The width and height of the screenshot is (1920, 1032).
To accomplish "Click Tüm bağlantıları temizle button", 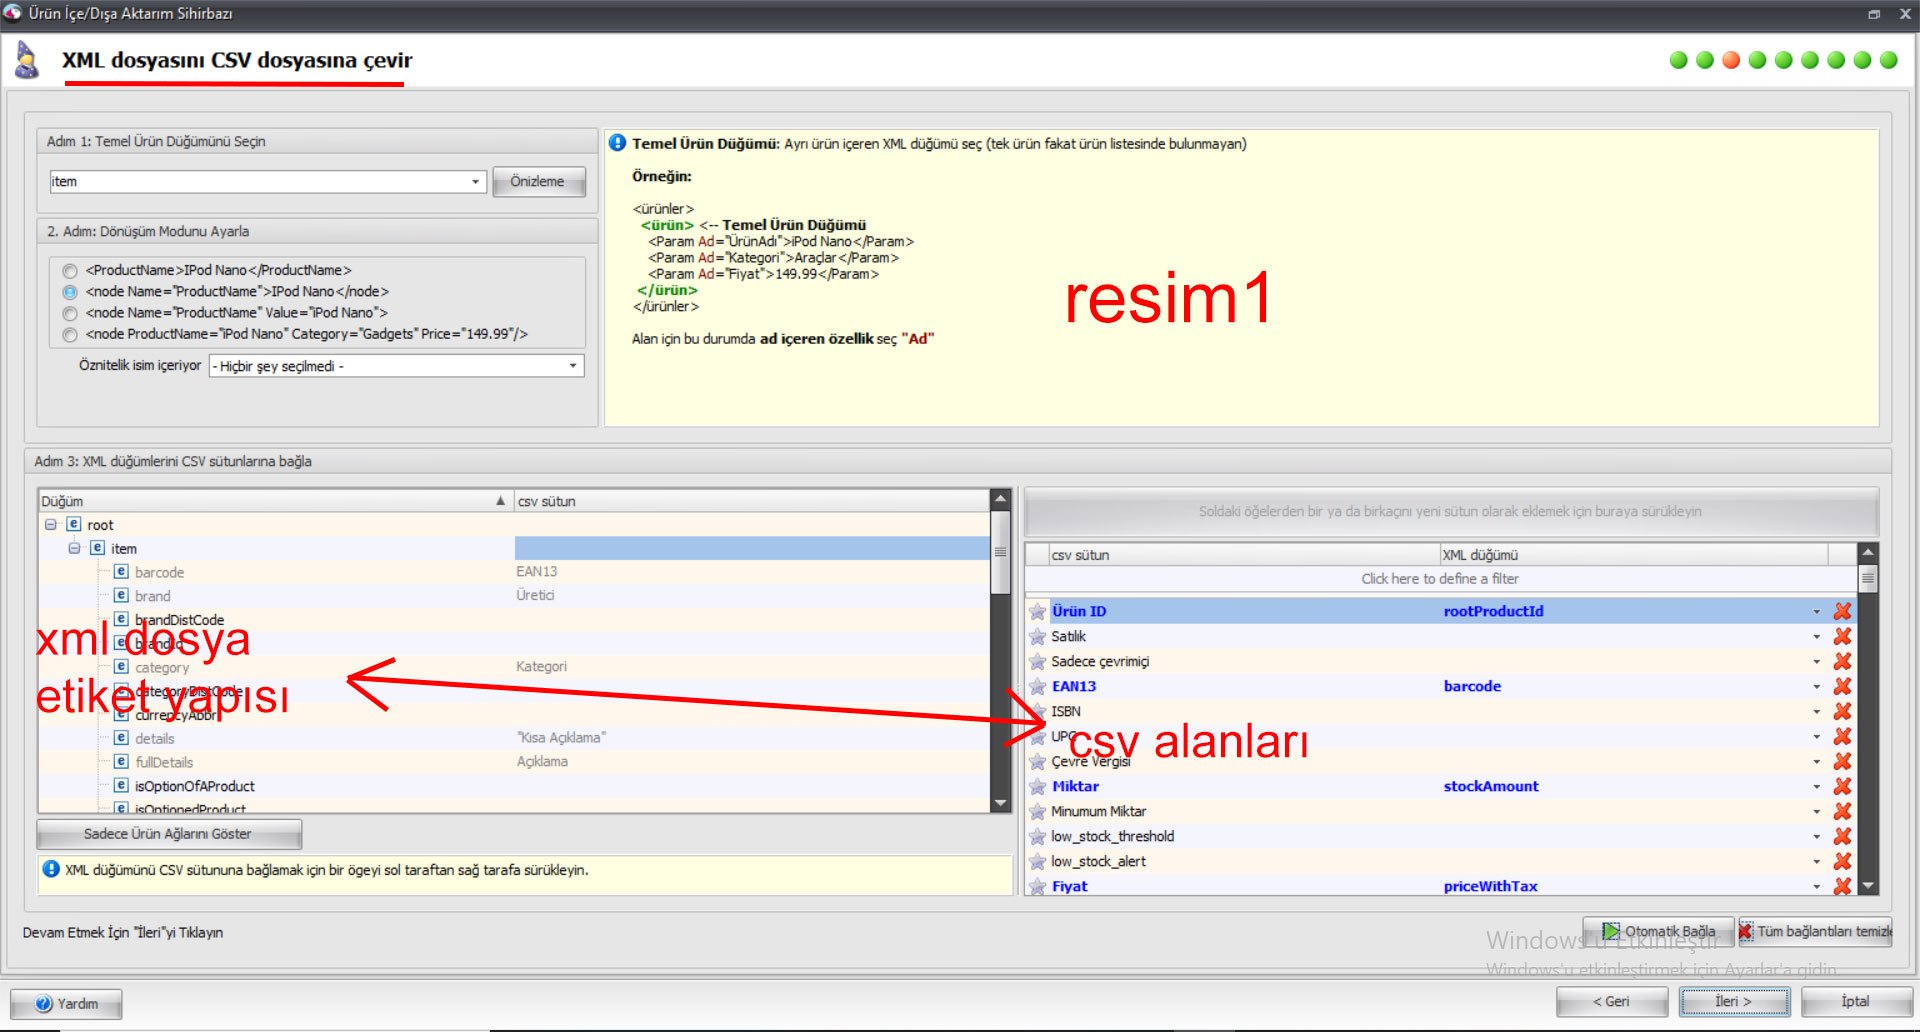I will click(x=1815, y=931).
